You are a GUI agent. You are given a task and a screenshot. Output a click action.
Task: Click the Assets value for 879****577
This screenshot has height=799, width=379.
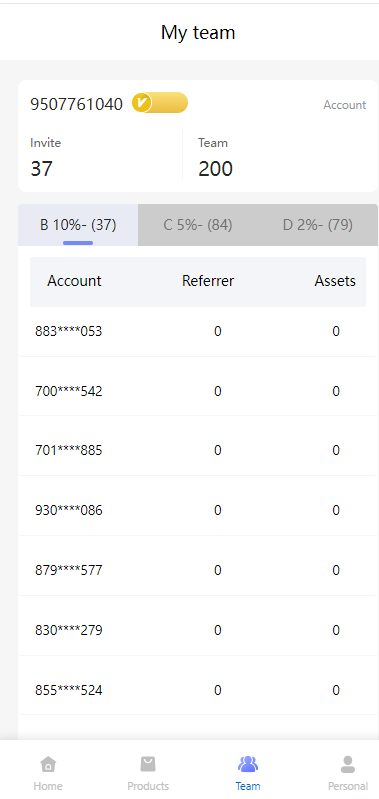336,570
